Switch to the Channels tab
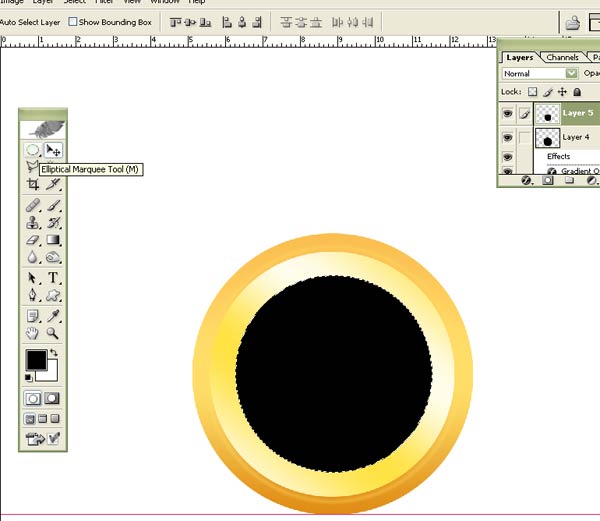 coord(562,57)
